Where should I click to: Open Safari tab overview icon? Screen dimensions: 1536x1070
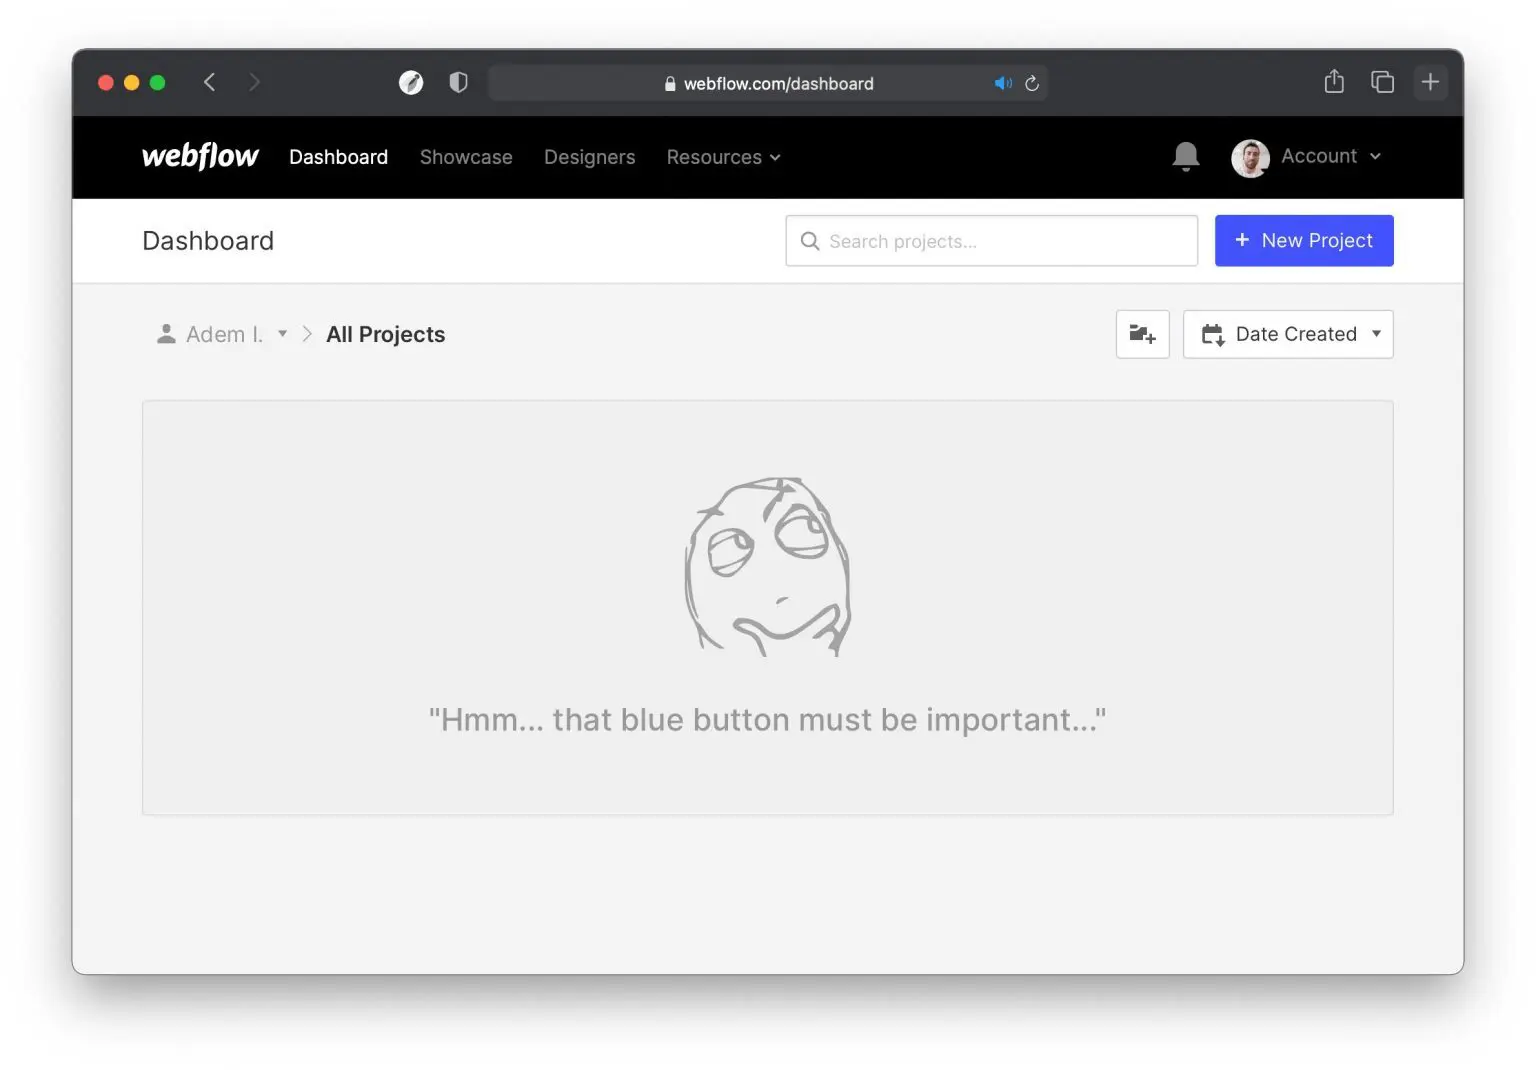[1382, 82]
